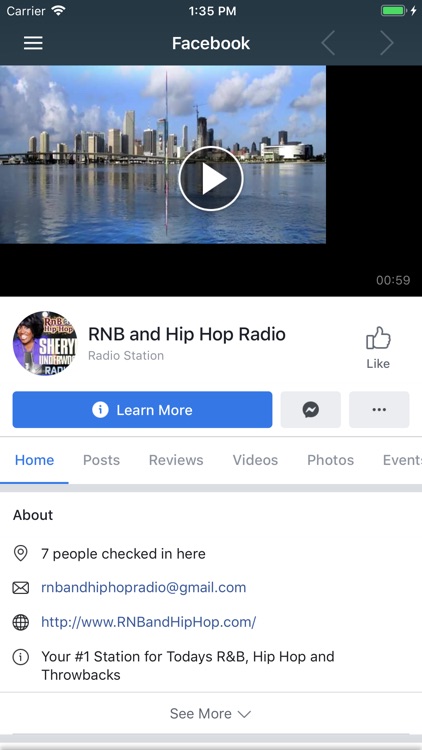The width and height of the screenshot is (422, 750).
Task: Open the Events tab
Action: click(x=402, y=460)
